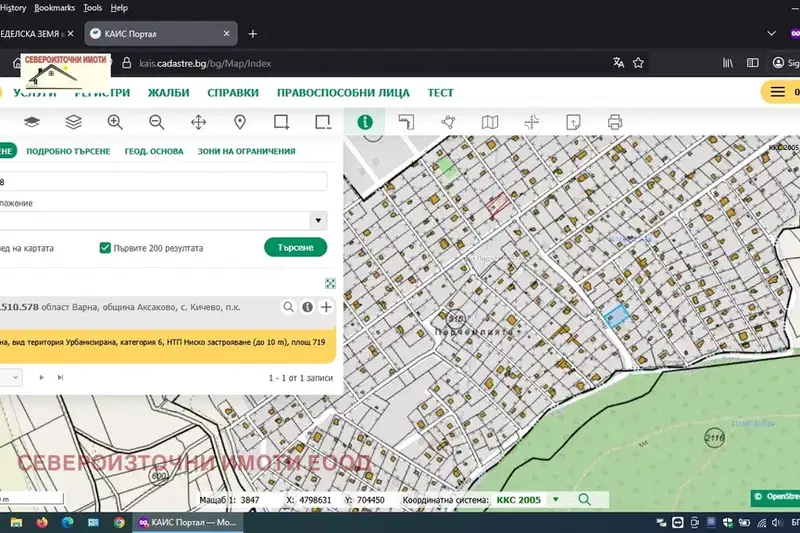800x533 pixels.
Task: Click the green Търсене button
Action: (x=295, y=247)
